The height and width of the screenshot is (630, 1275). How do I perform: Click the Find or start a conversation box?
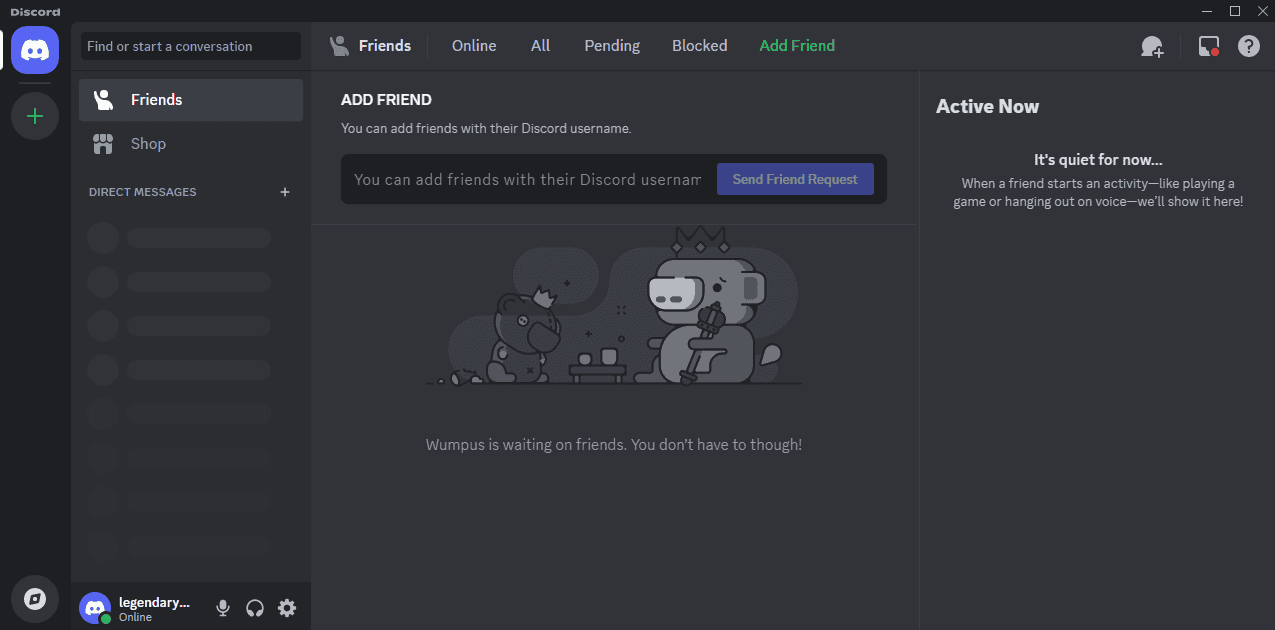click(x=191, y=46)
